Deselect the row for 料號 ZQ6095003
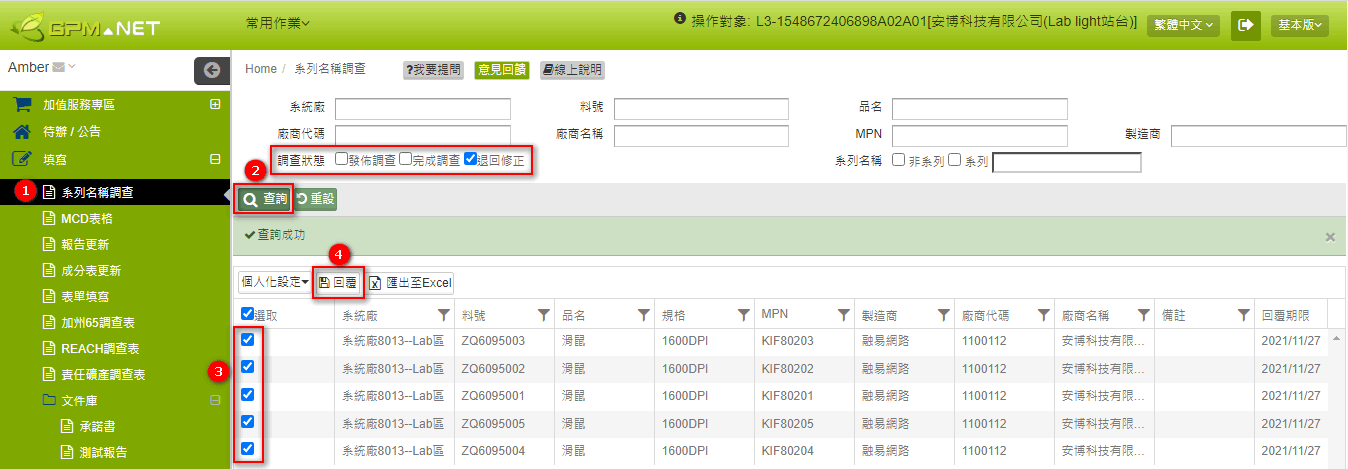The width and height of the screenshot is (1348, 469). click(x=248, y=340)
